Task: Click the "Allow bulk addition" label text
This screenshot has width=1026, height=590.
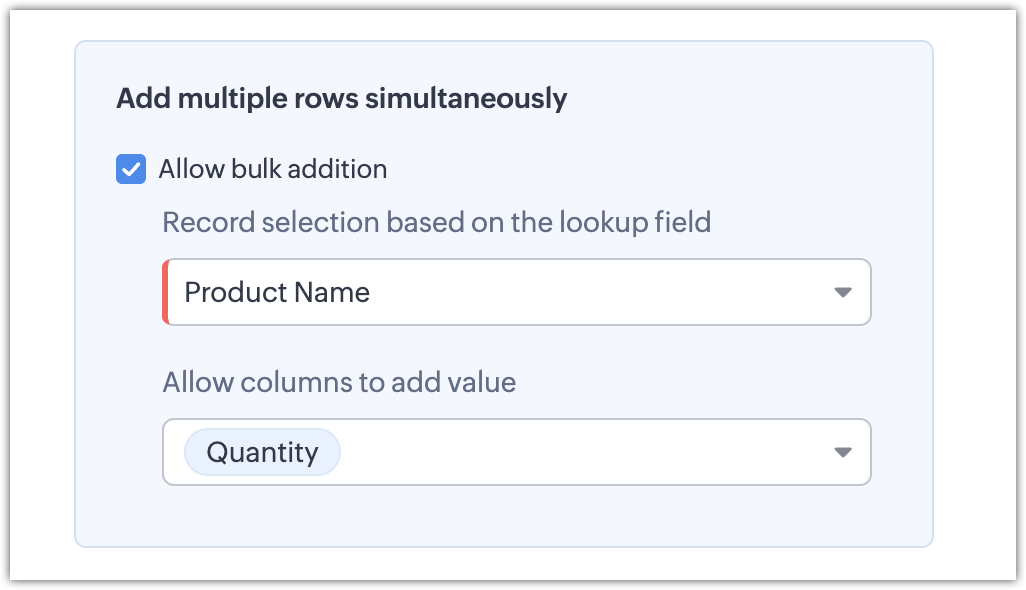Action: pyautogui.click(x=272, y=169)
